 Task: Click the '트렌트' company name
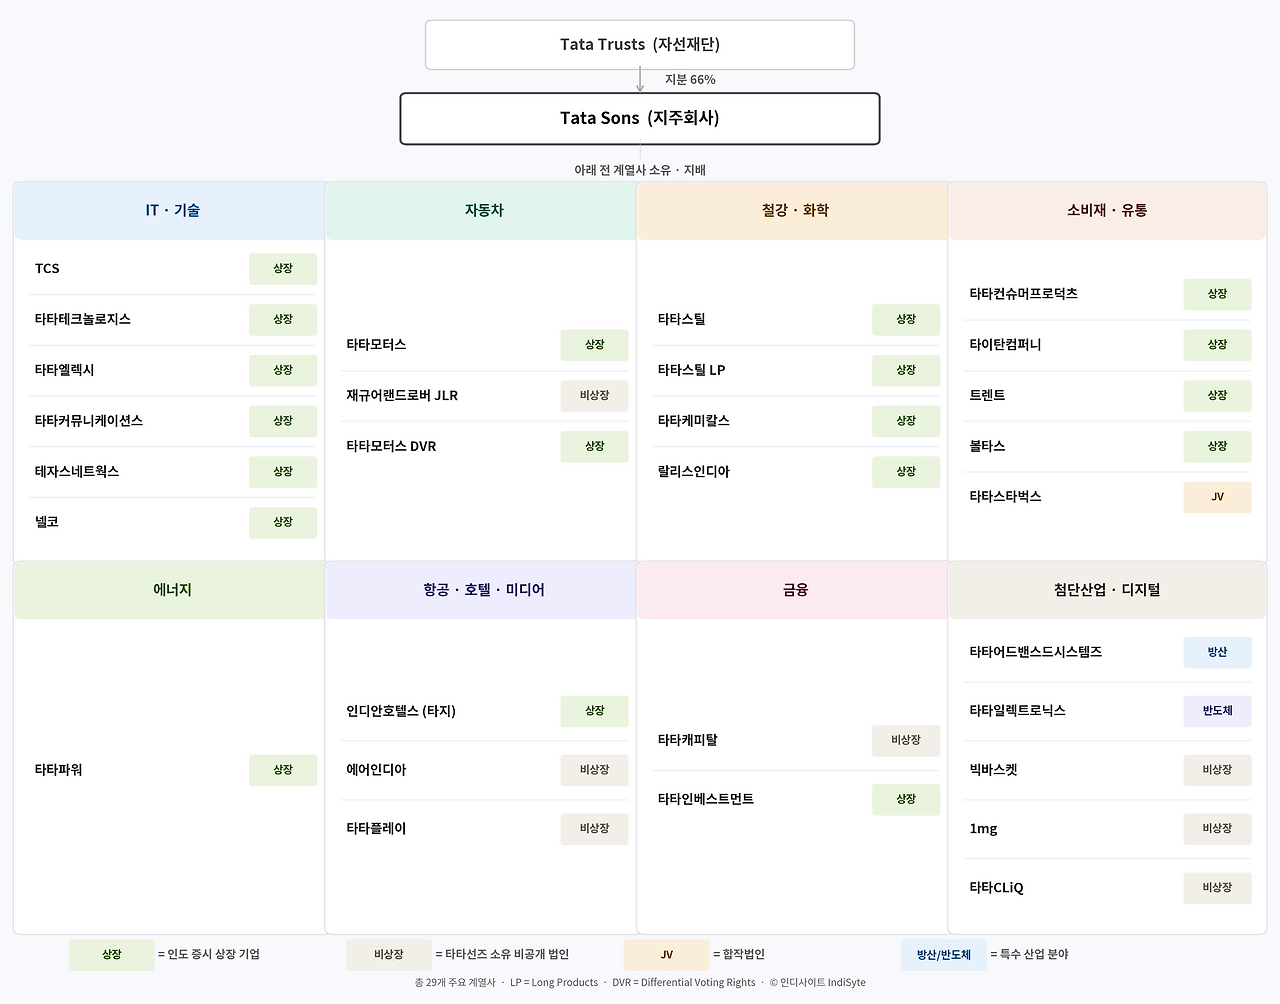(x=987, y=396)
